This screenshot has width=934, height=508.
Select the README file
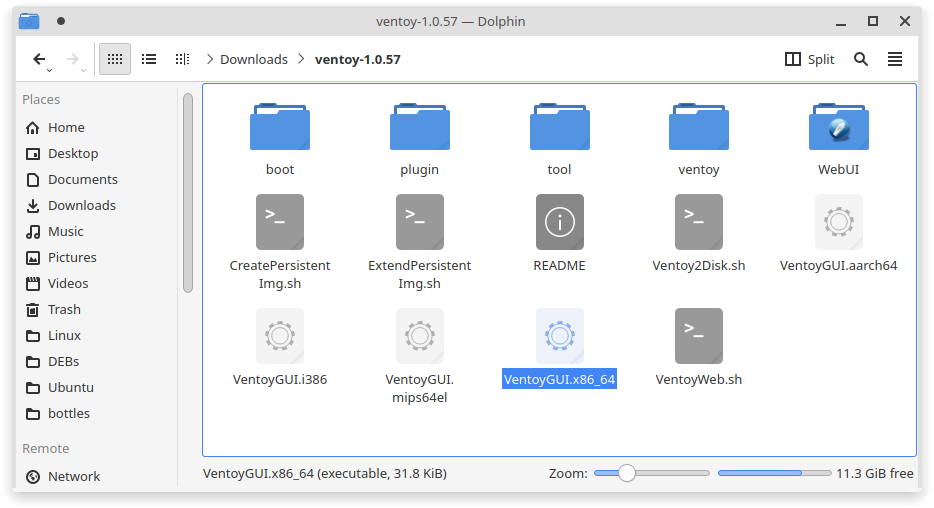pyautogui.click(x=559, y=233)
